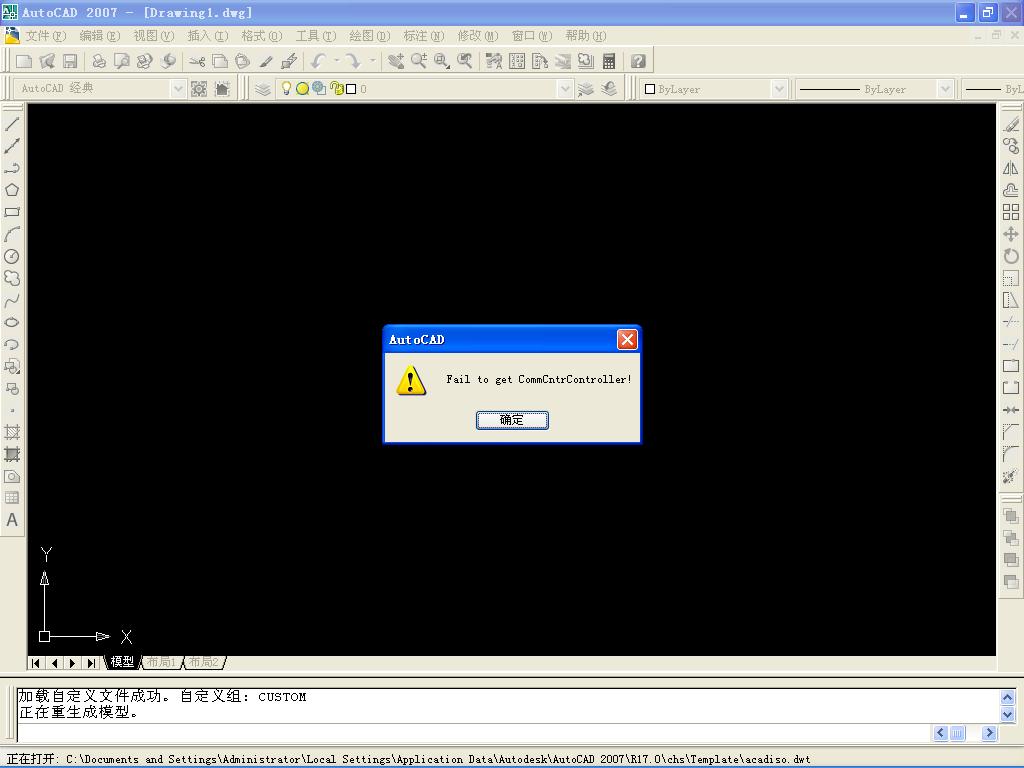Select the Construction Line tool
The width and height of the screenshot is (1024, 768).
click(x=12, y=146)
